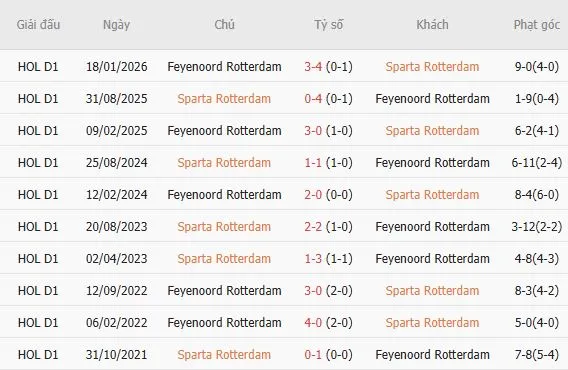Select the date 02/04/2023 cell

coord(116,258)
